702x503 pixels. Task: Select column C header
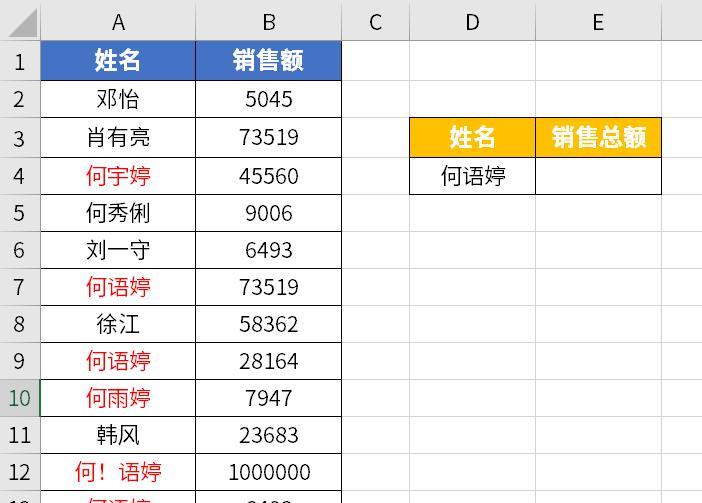pos(376,21)
